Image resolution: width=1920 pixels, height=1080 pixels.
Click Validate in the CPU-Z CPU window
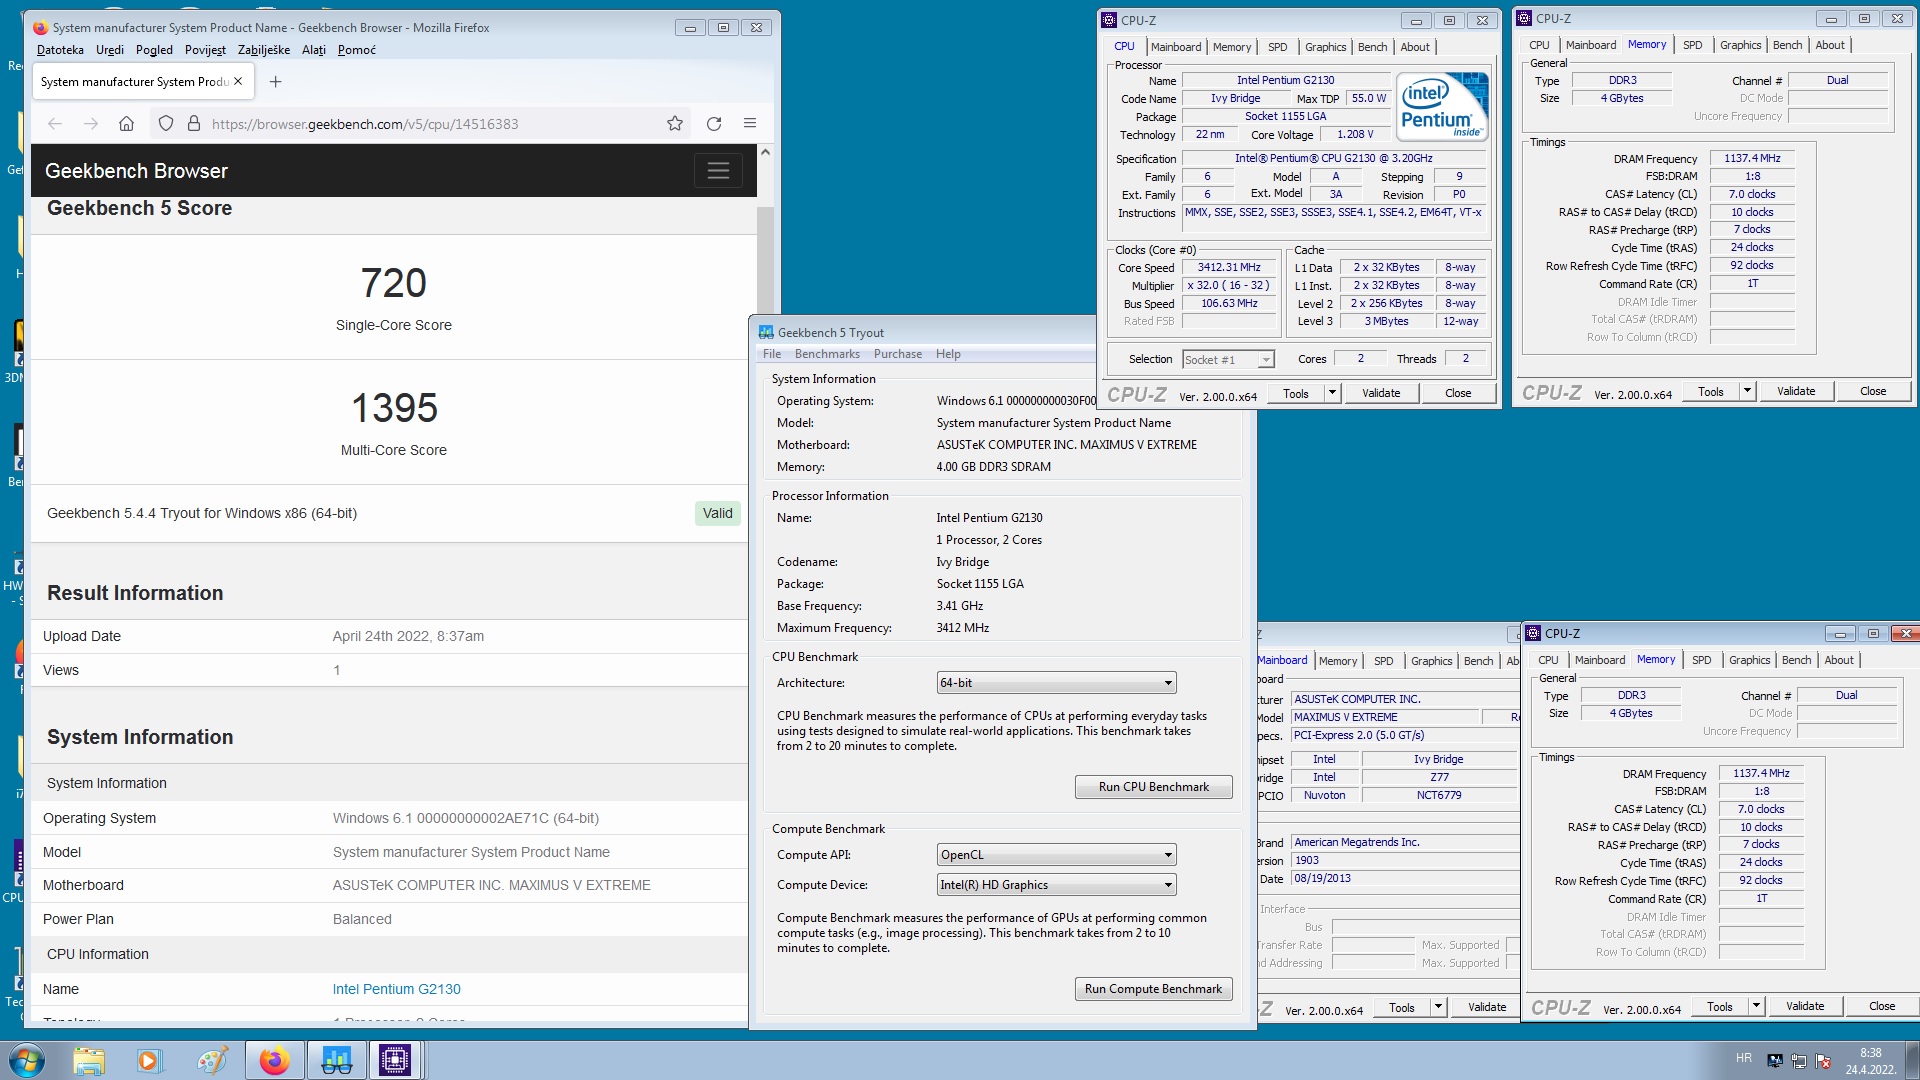tap(1381, 393)
